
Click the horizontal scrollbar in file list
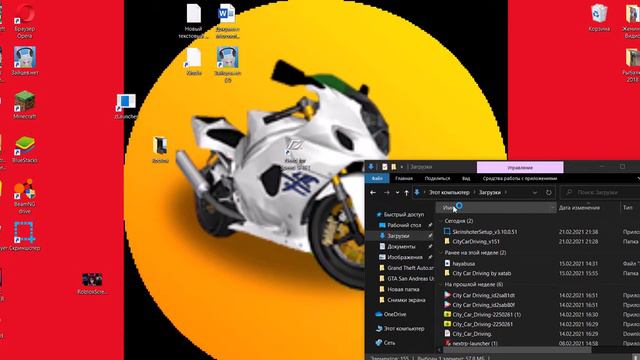(517, 350)
